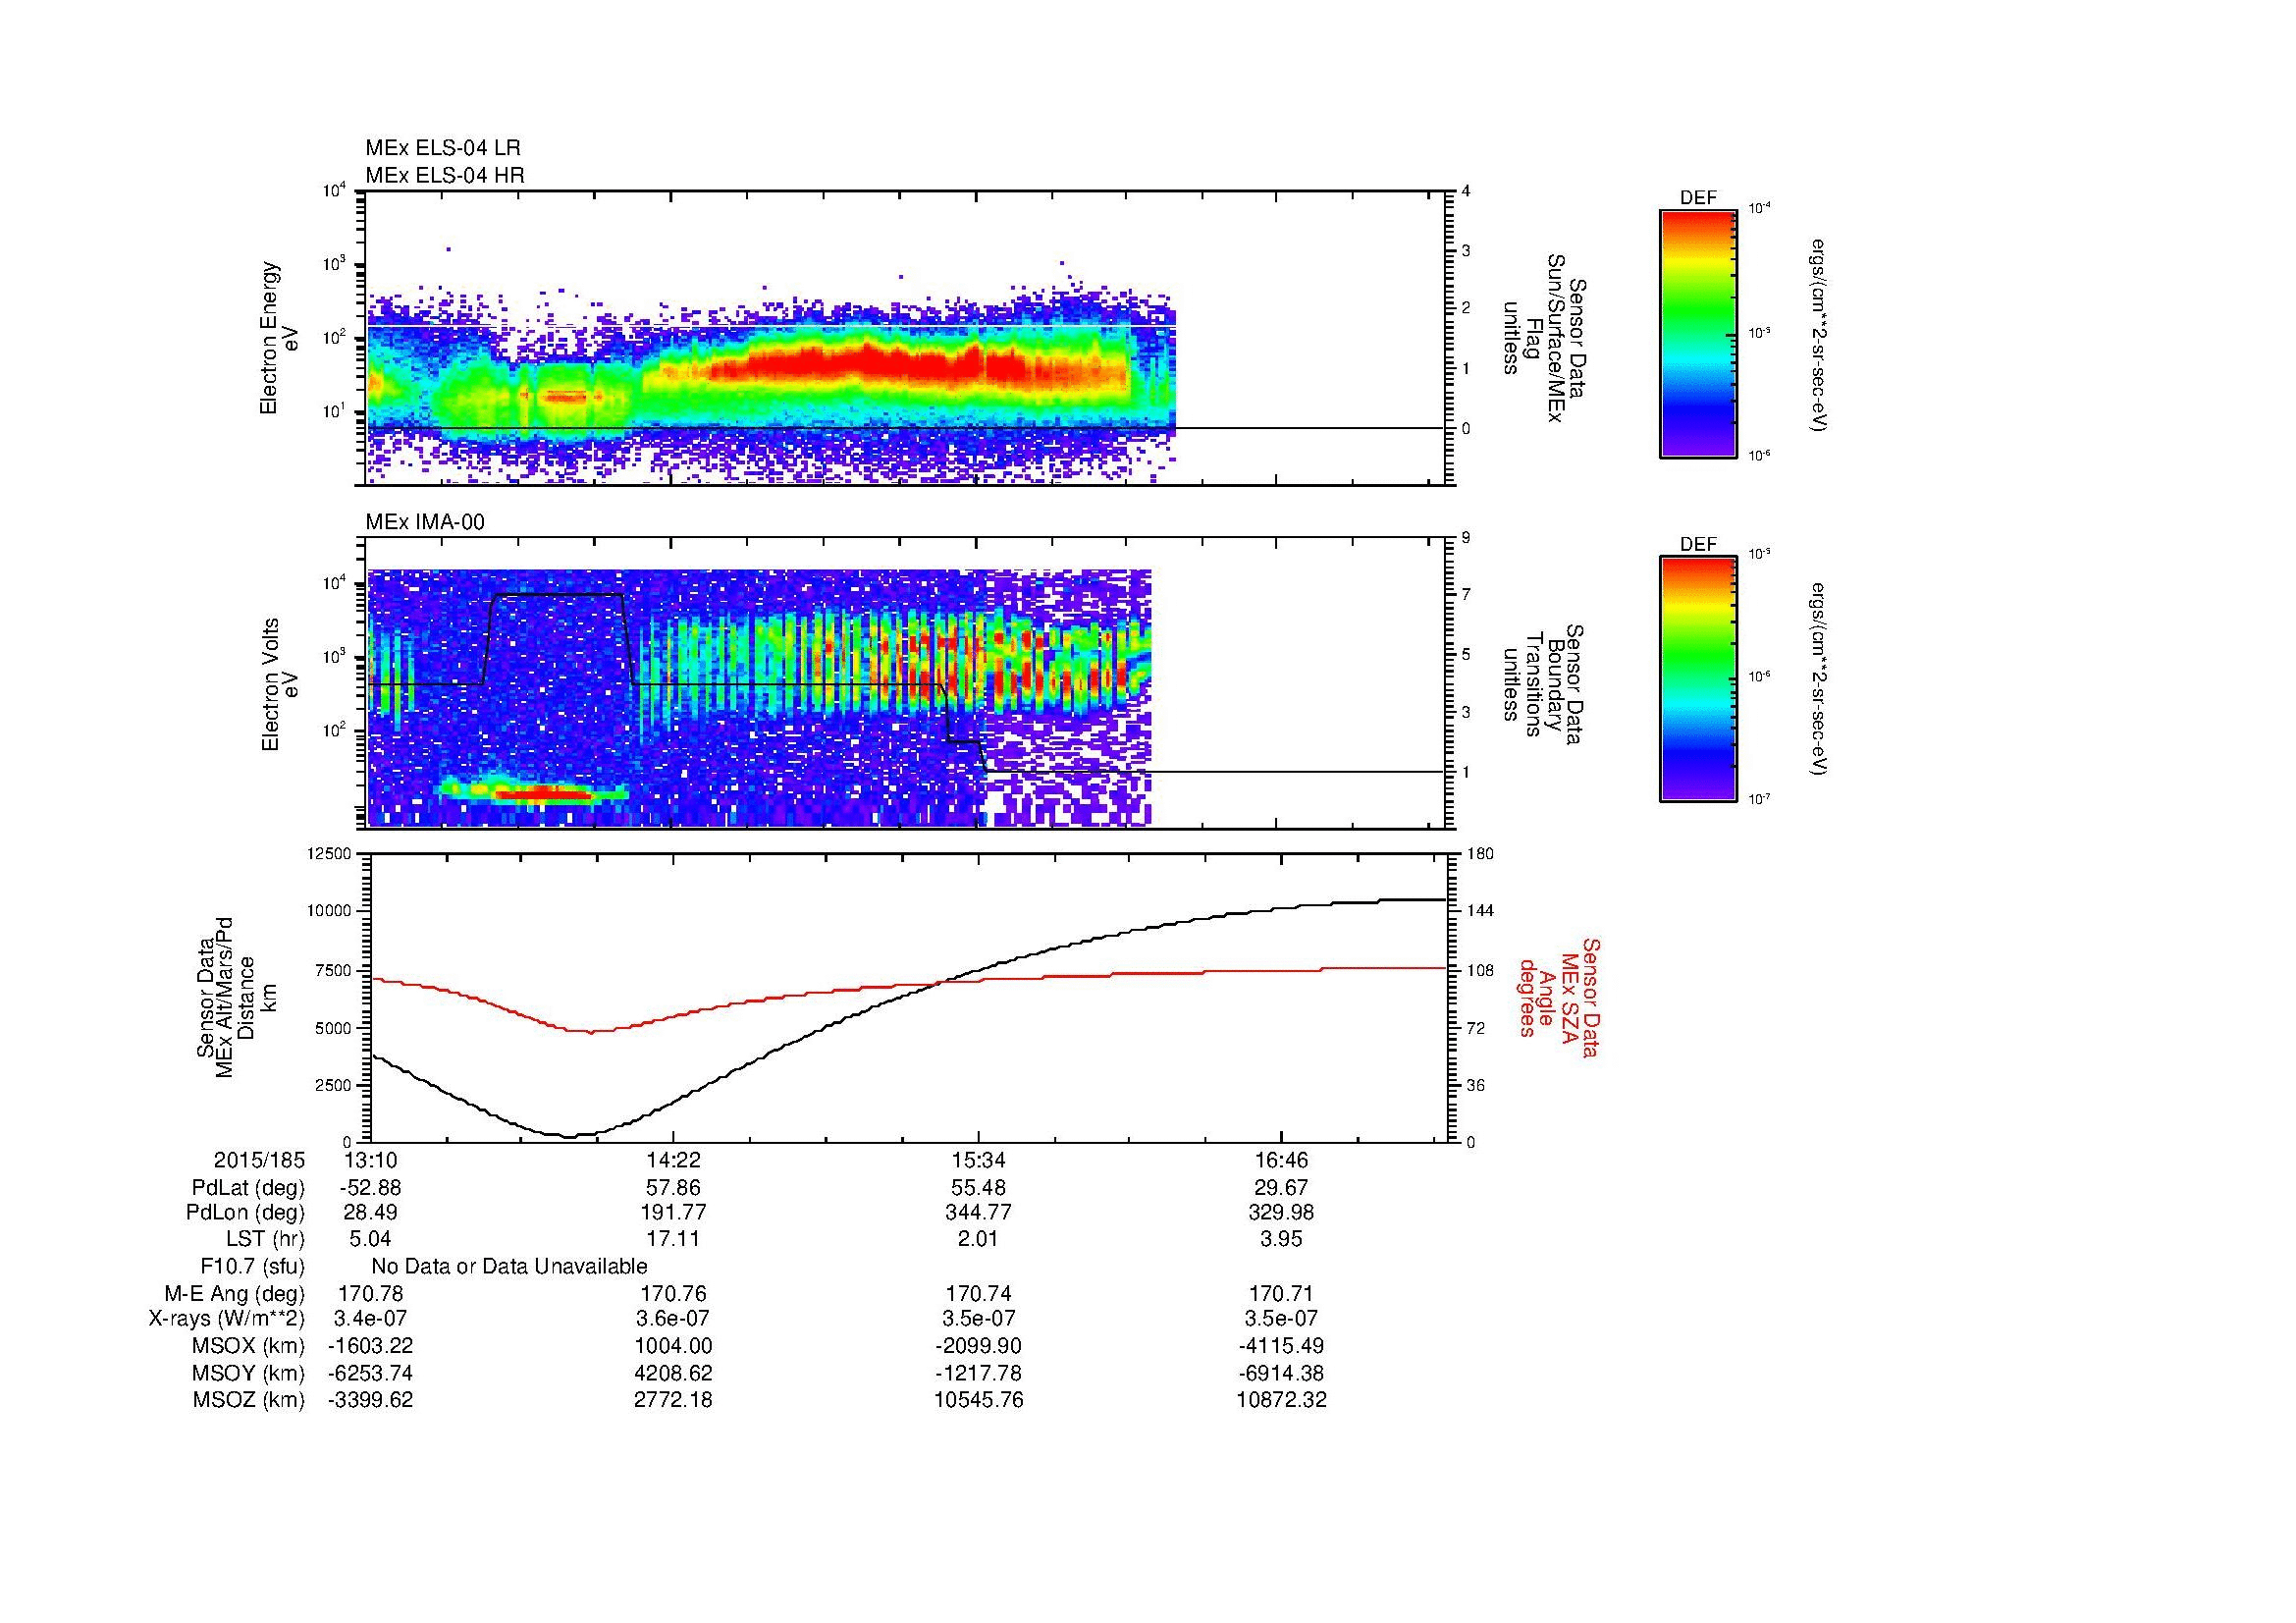Screen dimensions: 2296x1623
Task: Click SZA axis tick '144'
Action: 1480,911
